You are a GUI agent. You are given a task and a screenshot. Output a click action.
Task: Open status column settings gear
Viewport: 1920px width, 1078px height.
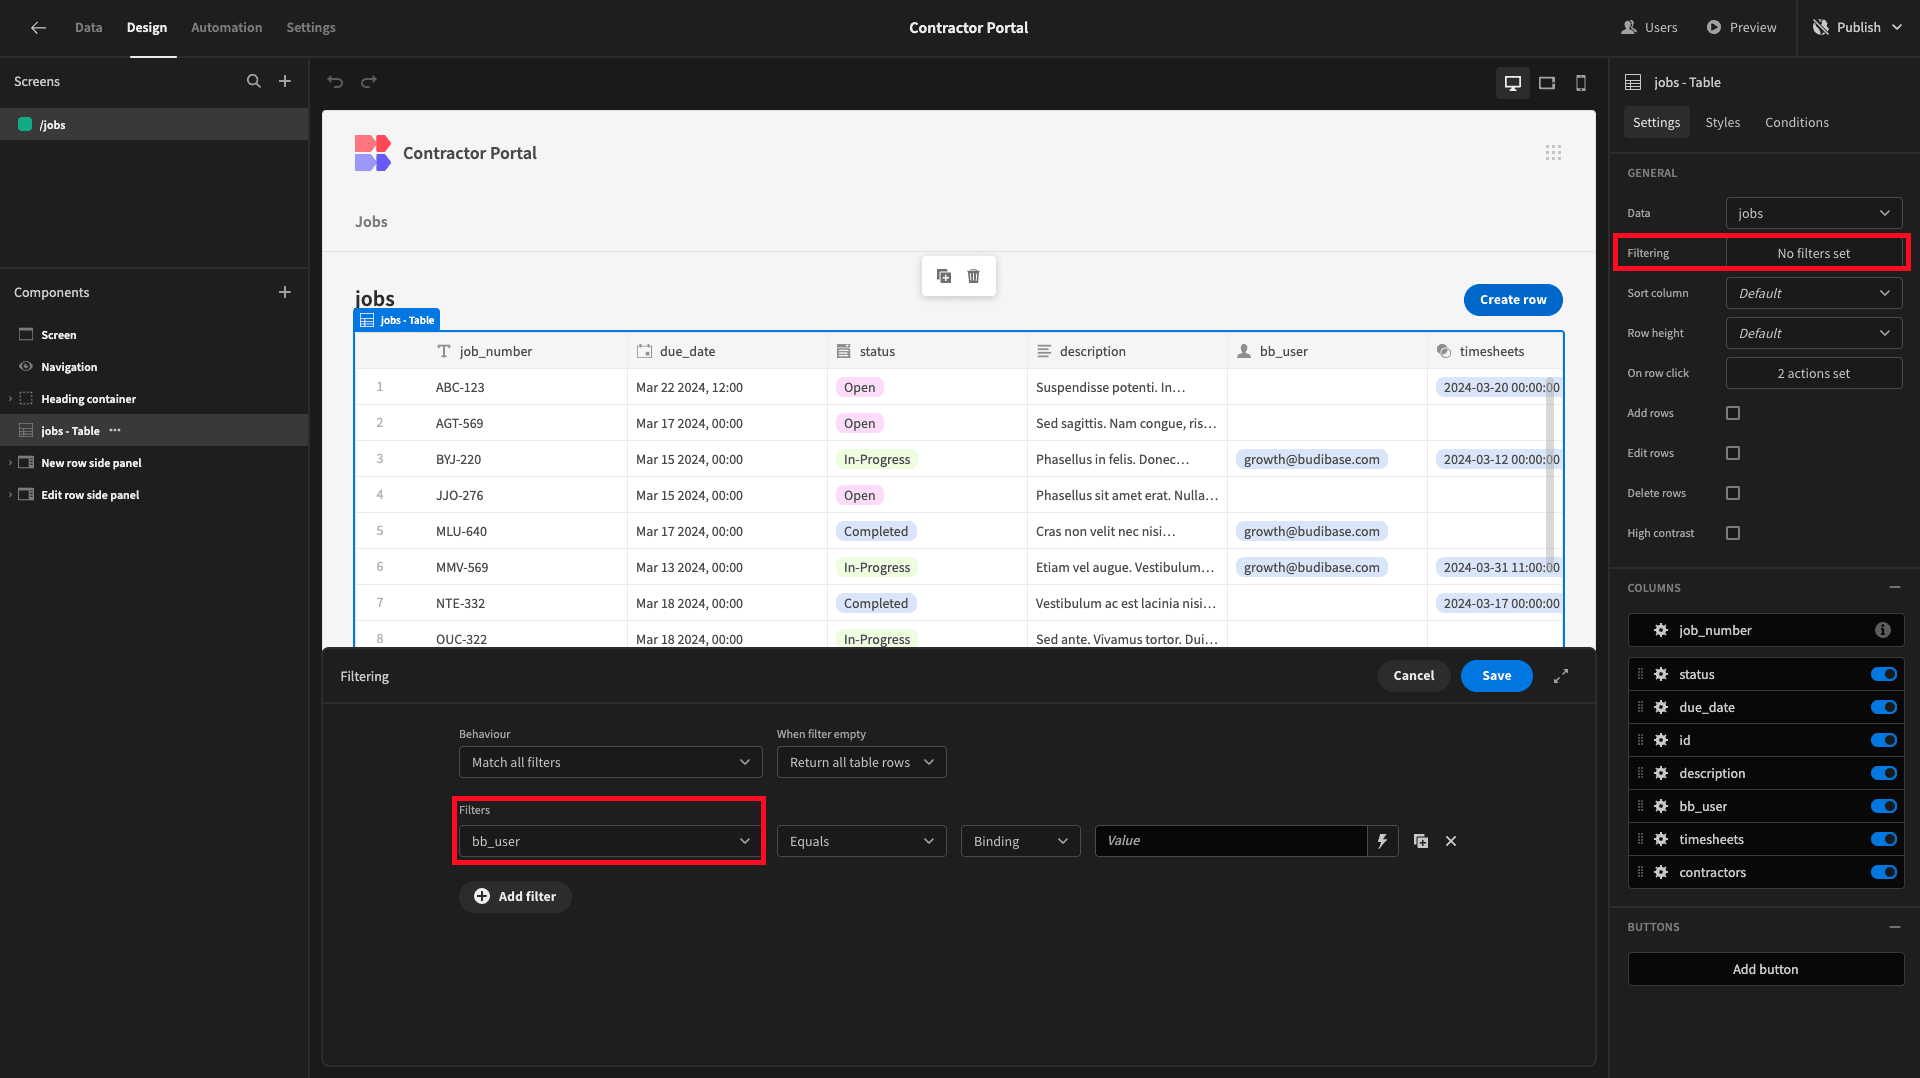(x=1661, y=674)
